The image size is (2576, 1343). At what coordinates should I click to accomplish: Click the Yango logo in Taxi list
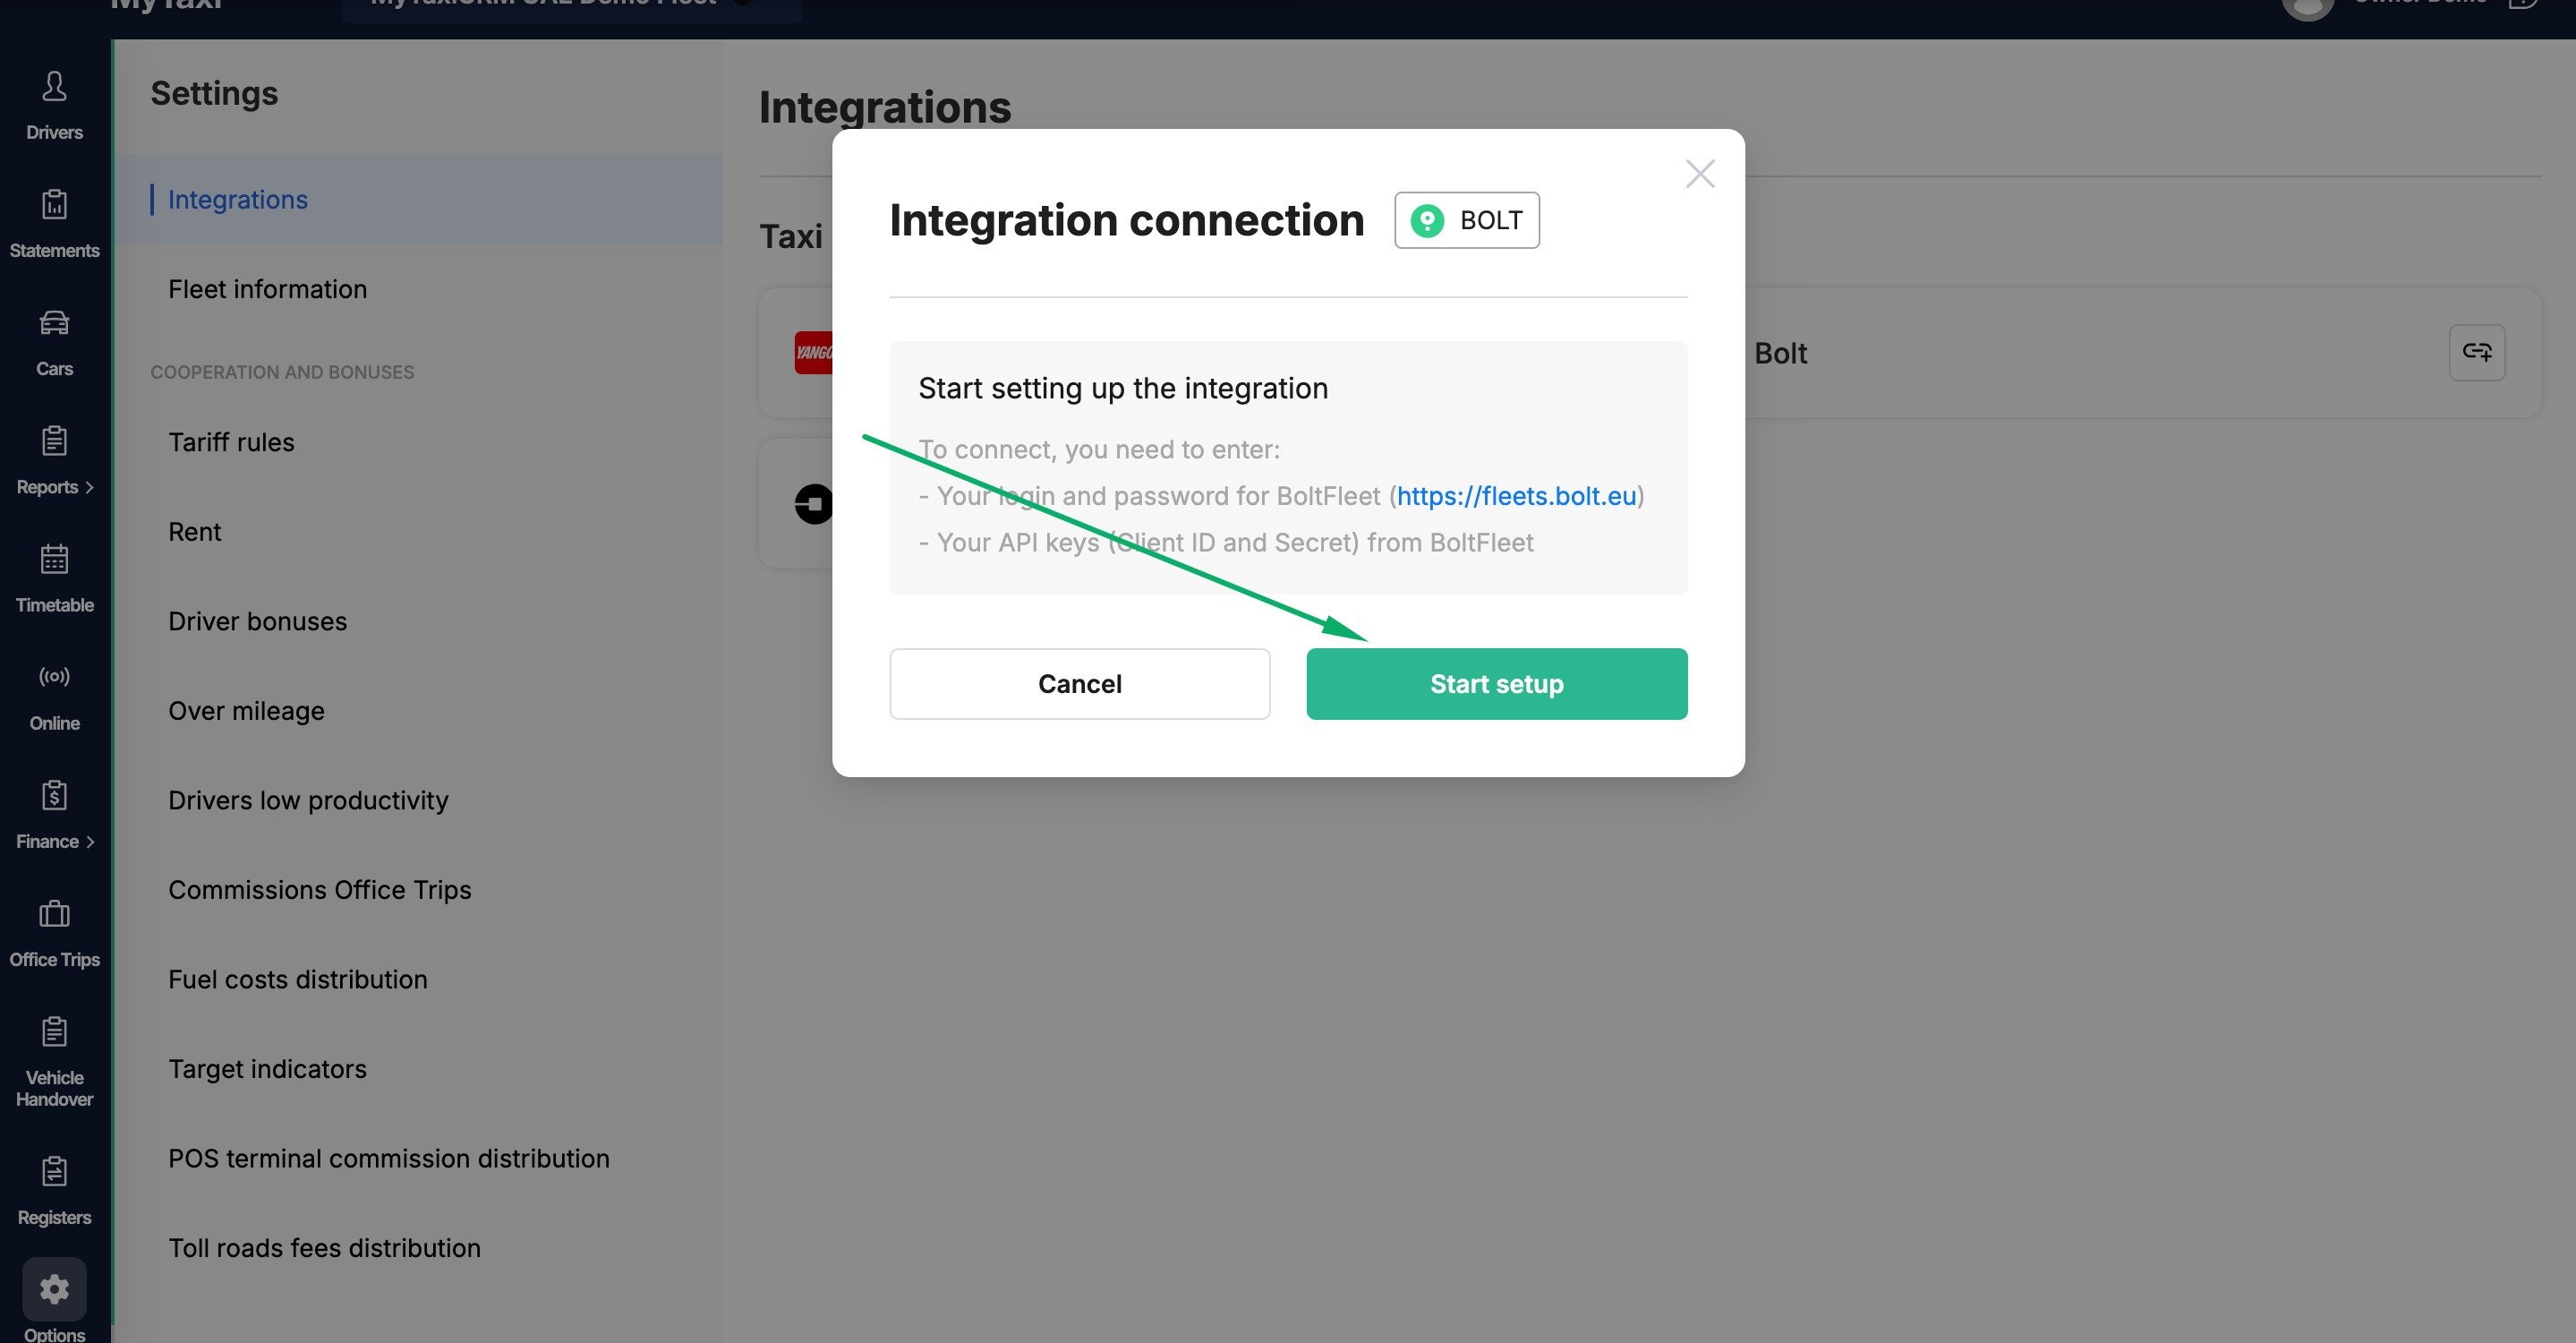click(813, 352)
